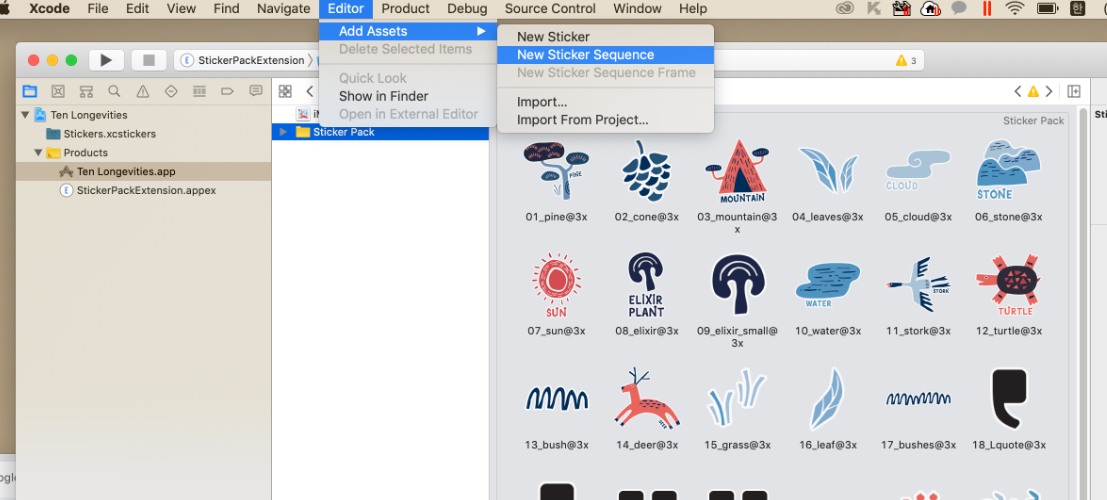This screenshot has height=500, width=1107.
Task: Open the Navigate menu
Action: [283, 9]
